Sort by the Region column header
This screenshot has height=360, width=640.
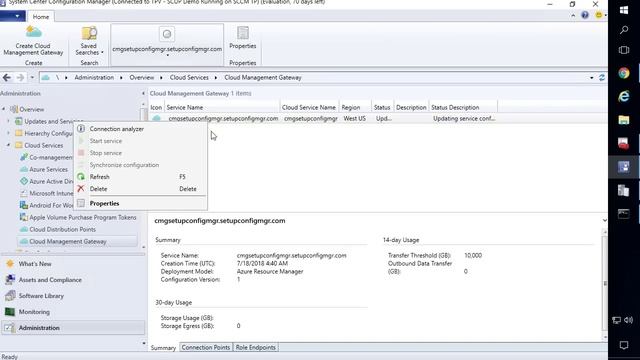[355, 107]
